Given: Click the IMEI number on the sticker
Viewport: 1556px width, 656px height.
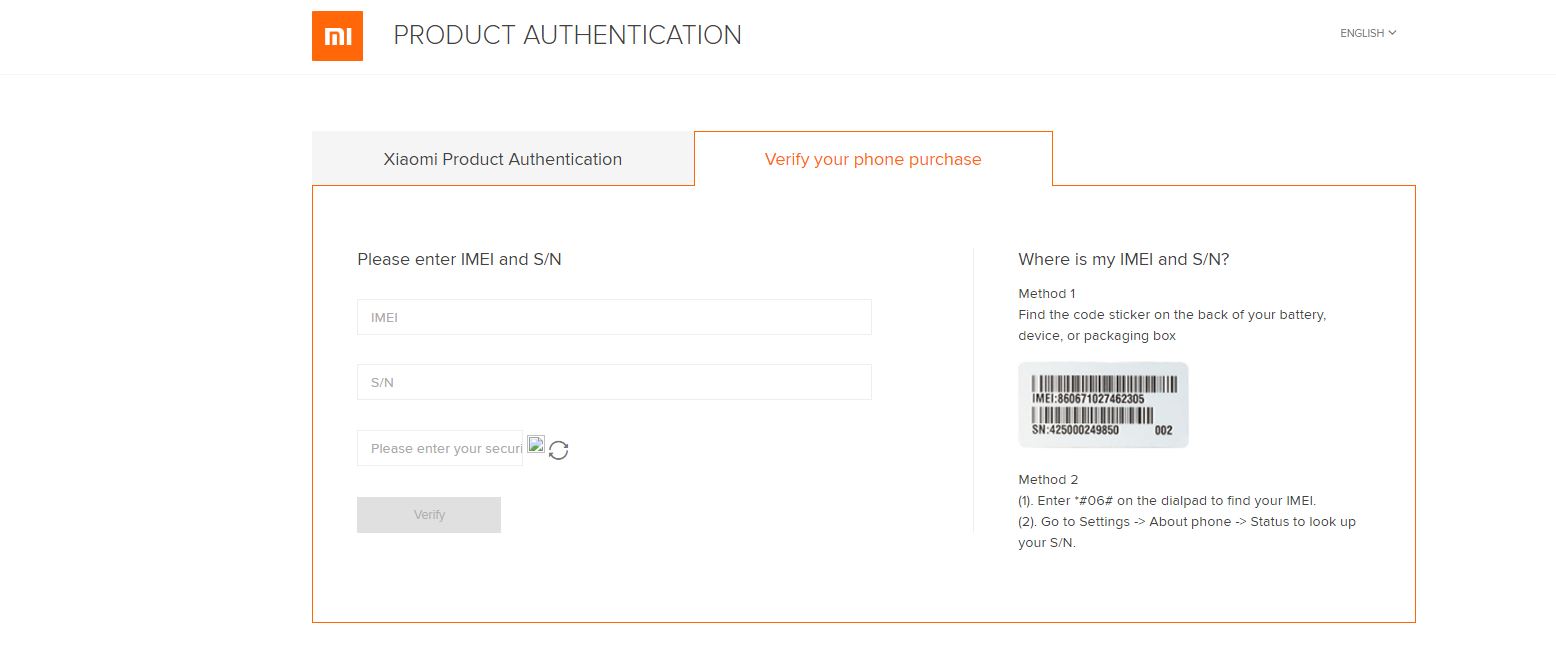Looking at the screenshot, I should pyautogui.click(x=1088, y=398).
